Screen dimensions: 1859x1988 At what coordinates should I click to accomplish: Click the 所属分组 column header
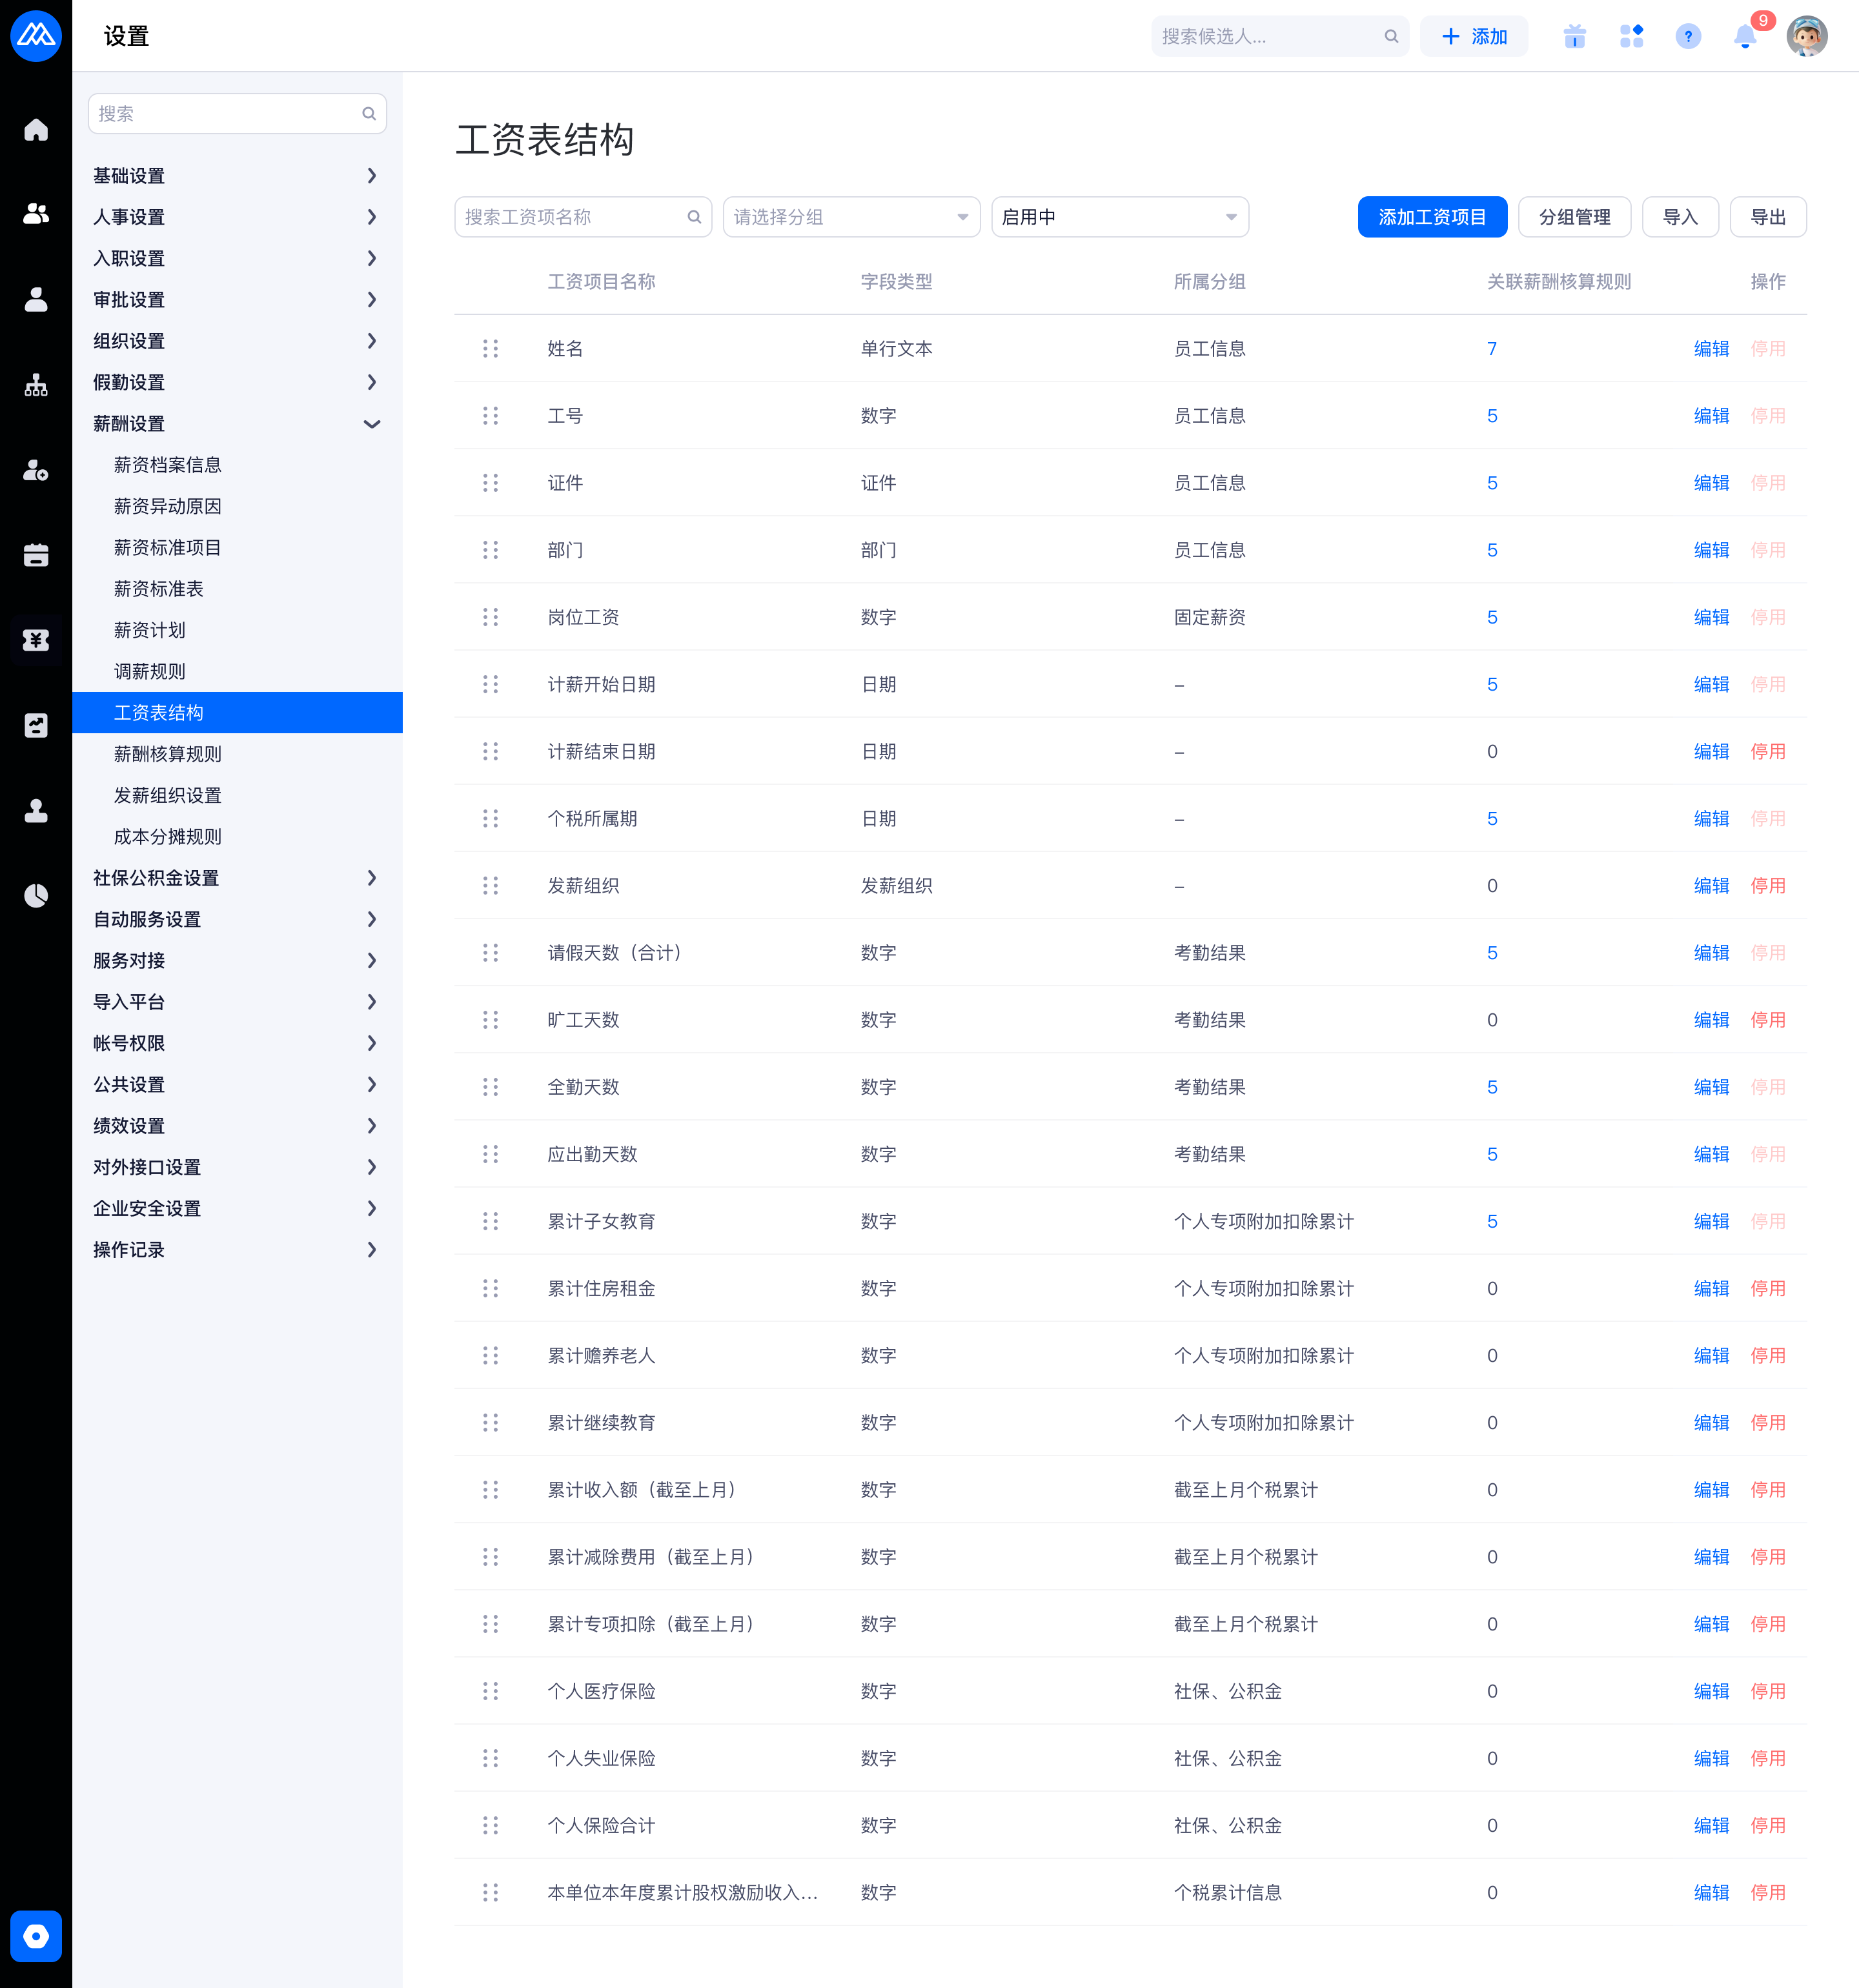[x=1210, y=282]
